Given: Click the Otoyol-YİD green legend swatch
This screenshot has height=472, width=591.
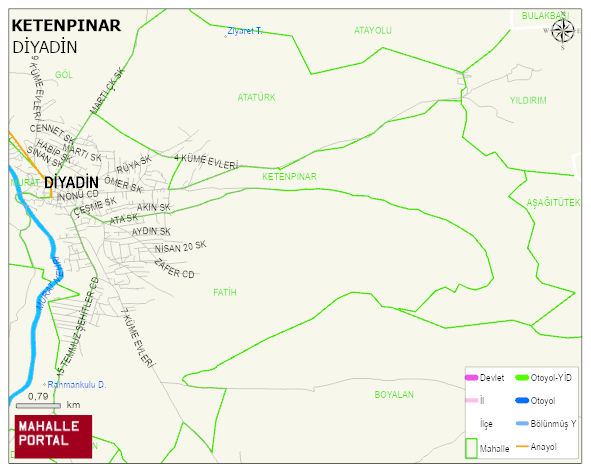Looking at the screenshot, I should coord(522,377).
